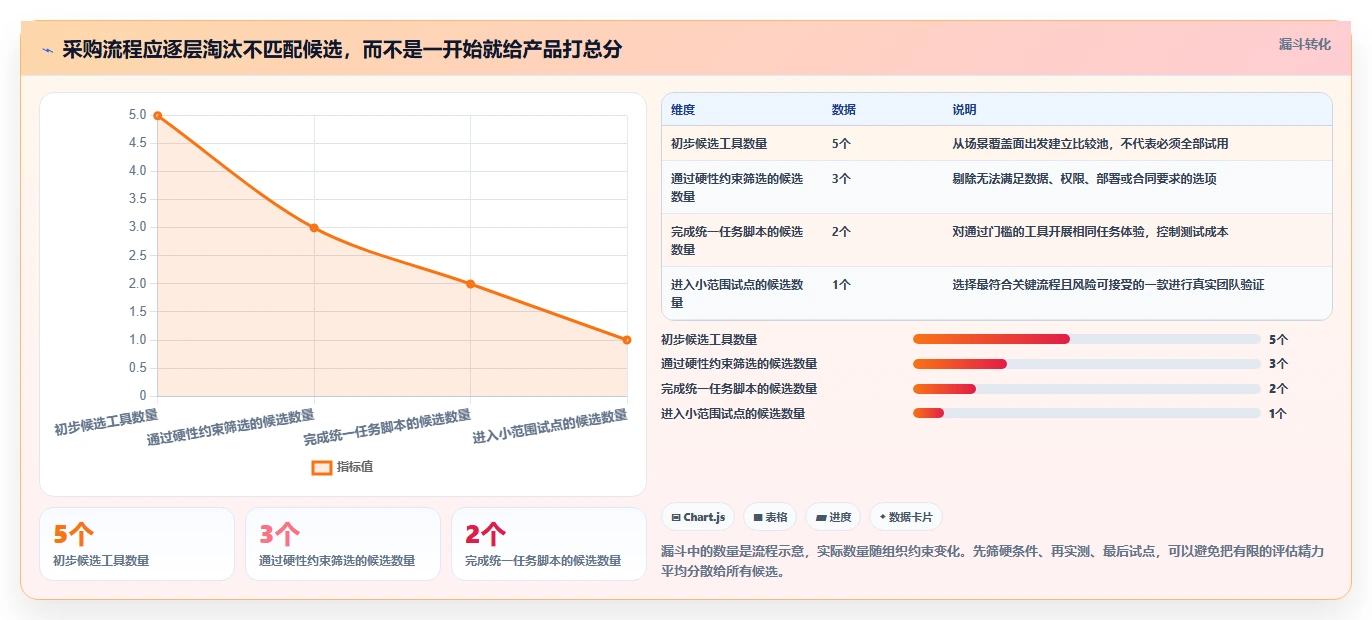Open the 2个 完成统一任务脚本 stat card
This screenshot has width=1372, height=620.
549,544
